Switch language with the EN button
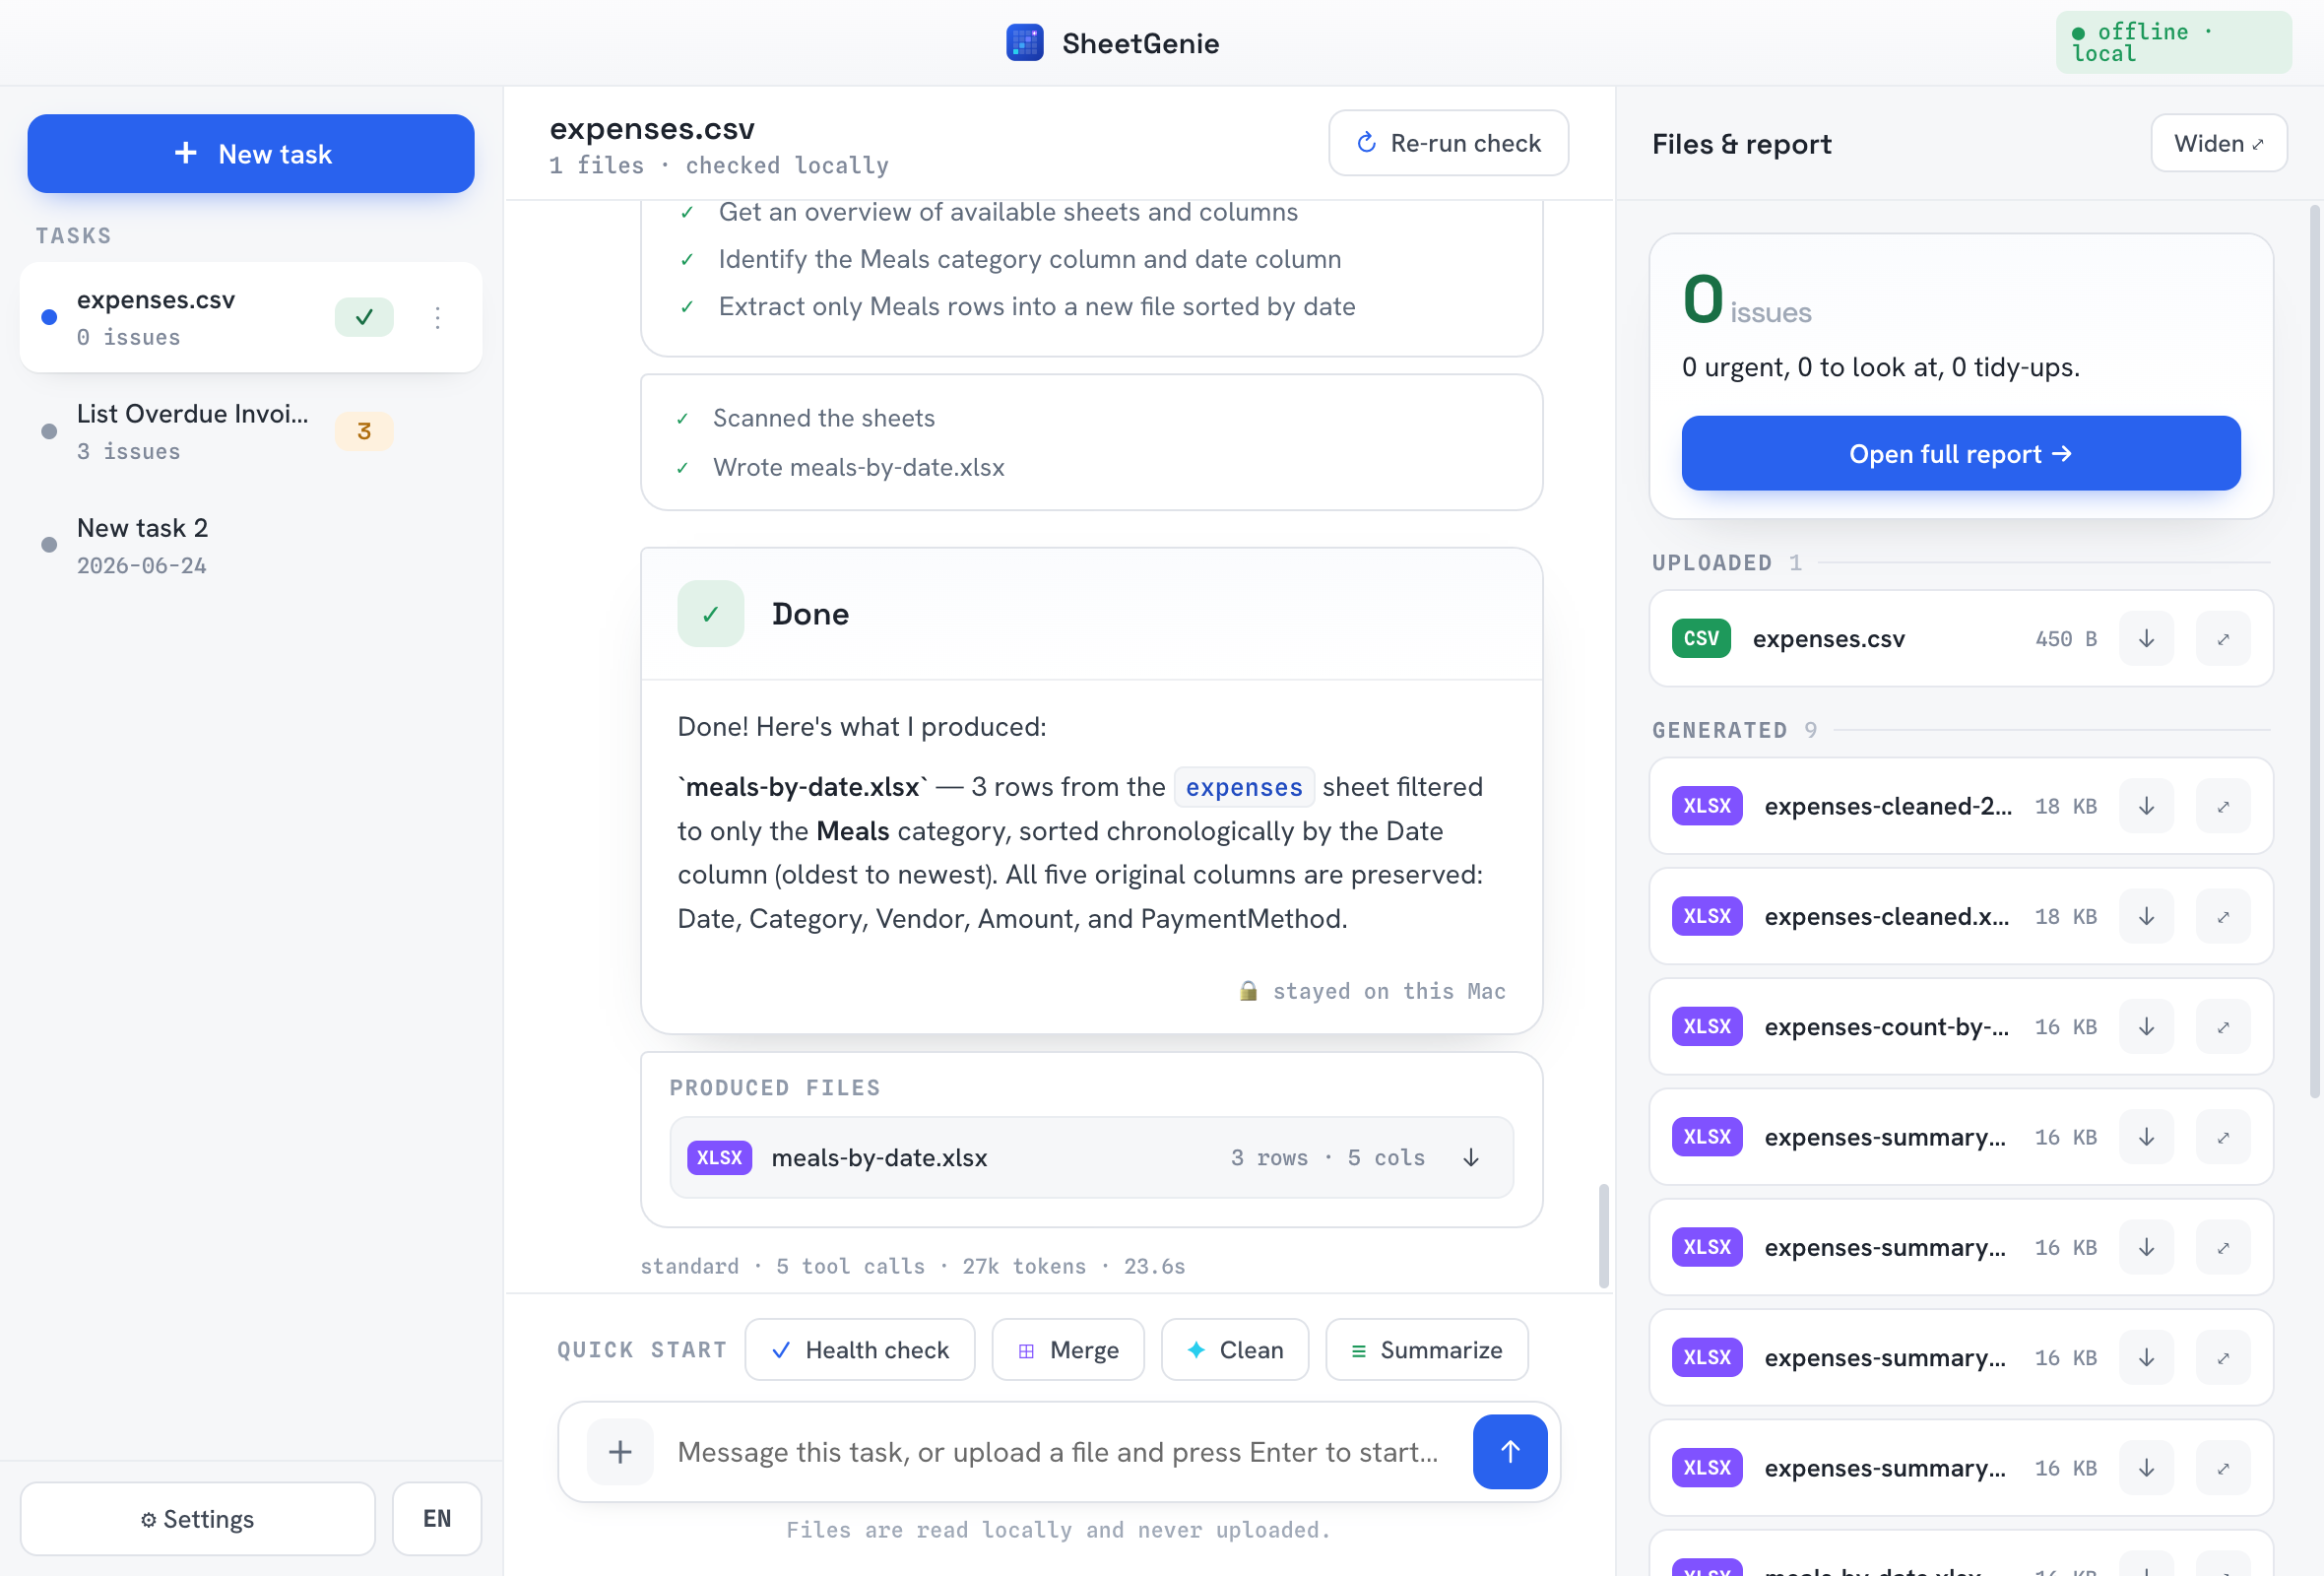This screenshot has height=1576, width=2324. (x=437, y=1518)
